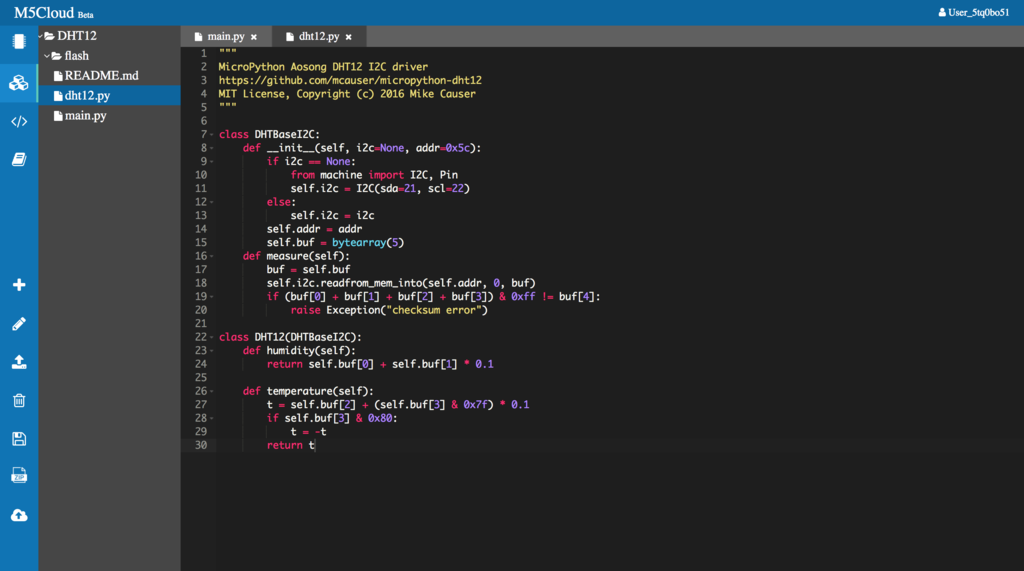
Task: Click 'checksum error' string on line 20
Action: (x=434, y=310)
